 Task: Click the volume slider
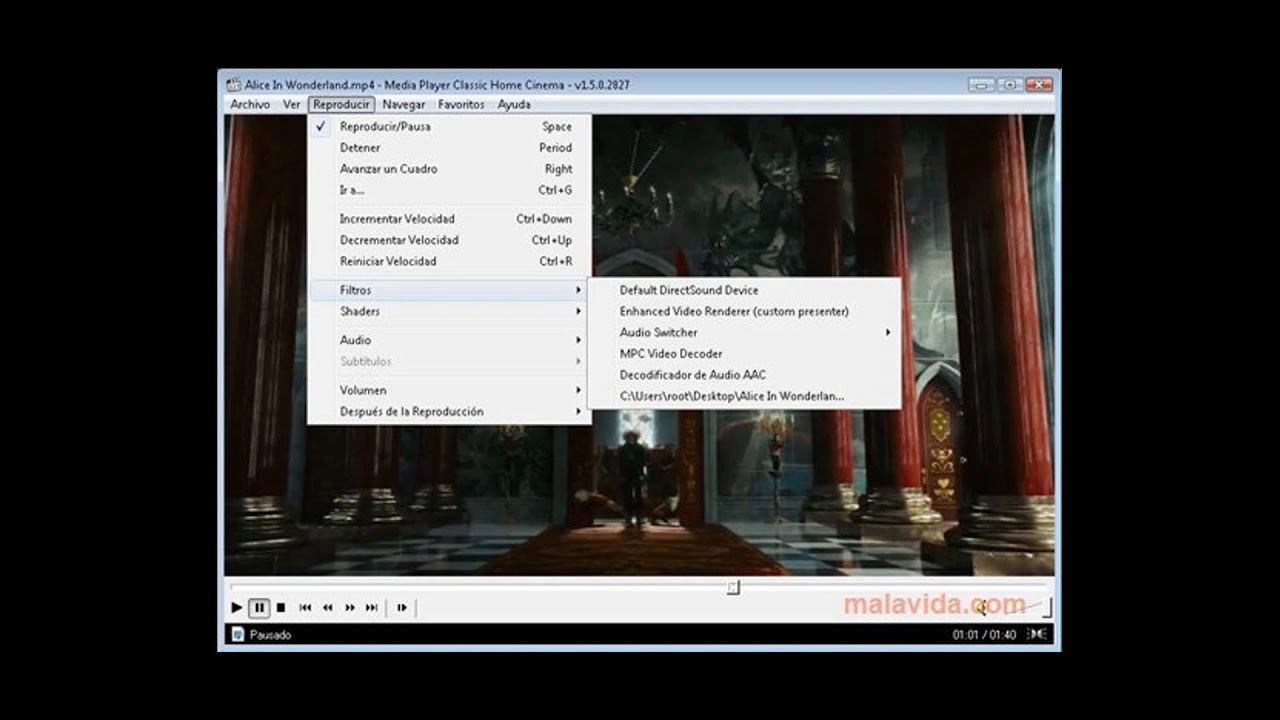click(1021, 606)
